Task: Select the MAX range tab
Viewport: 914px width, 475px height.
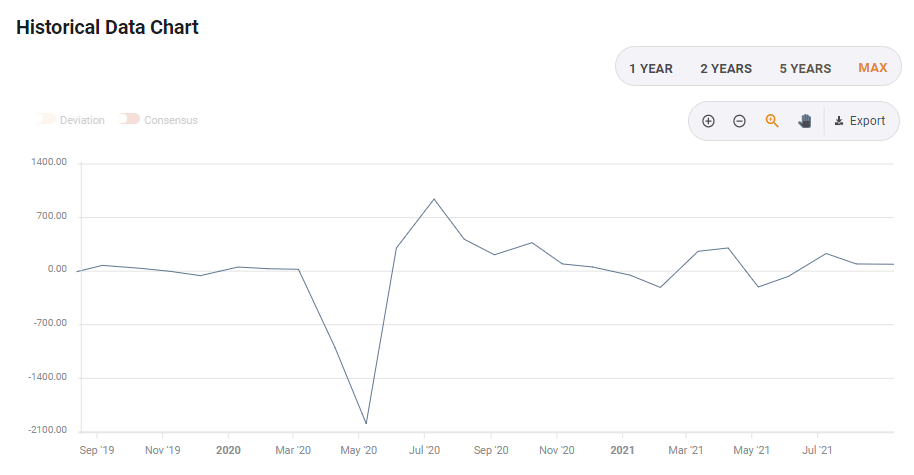Action: [x=872, y=68]
